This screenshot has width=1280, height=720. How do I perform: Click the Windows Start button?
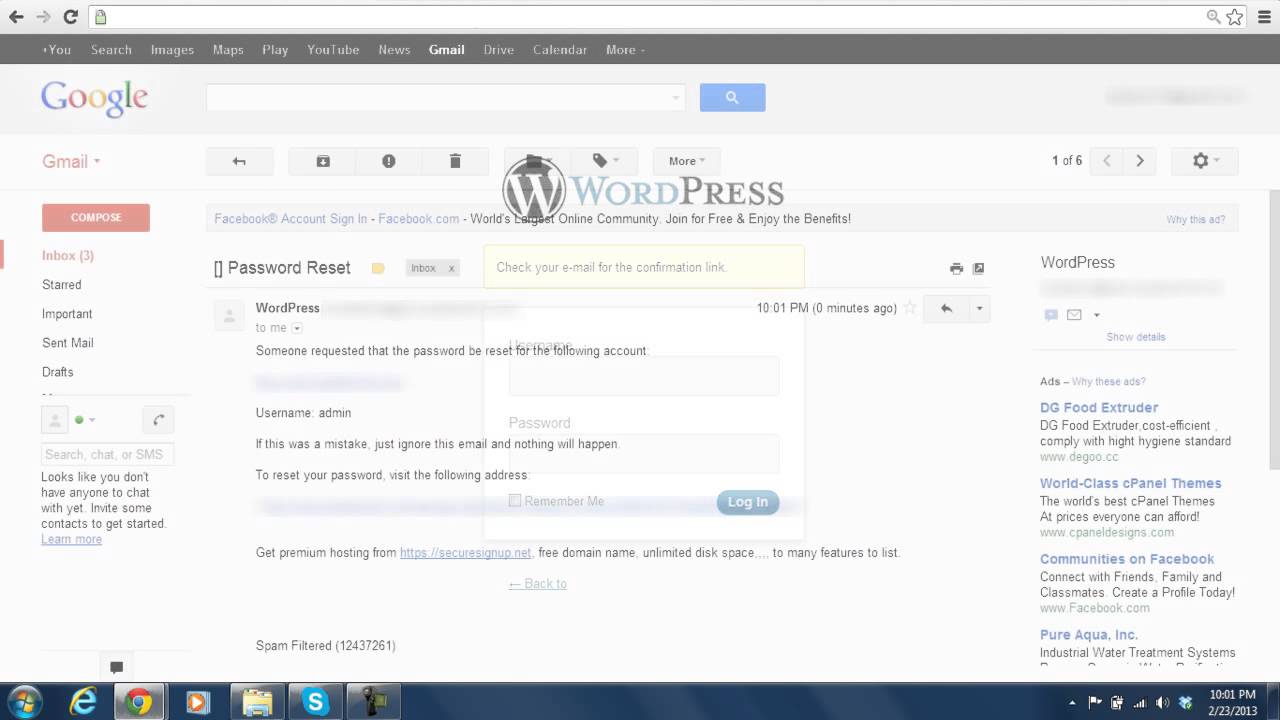[24, 702]
